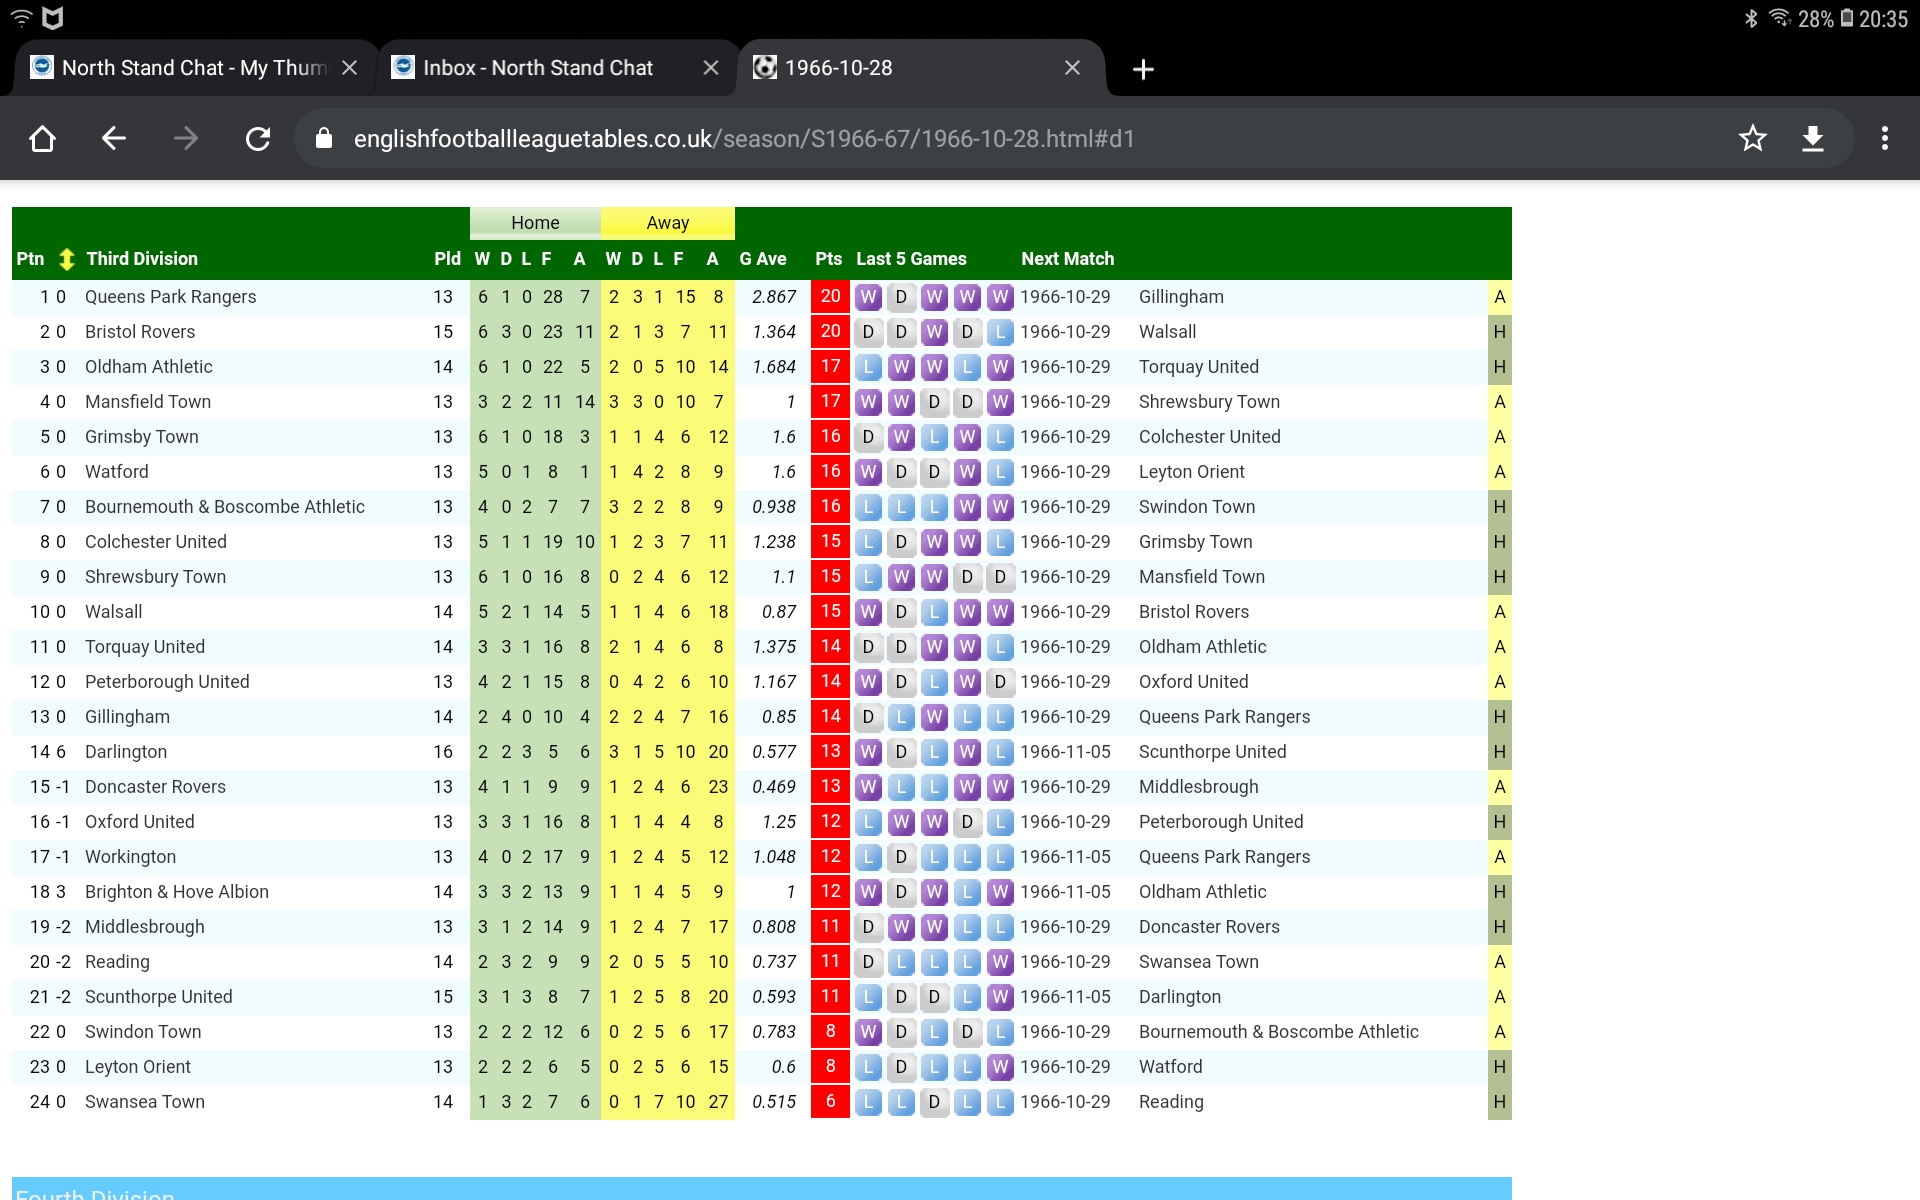Select Mansfield Town in fourth row
Image resolution: width=1920 pixels, height=1200 pixels.
coord(148,402)
